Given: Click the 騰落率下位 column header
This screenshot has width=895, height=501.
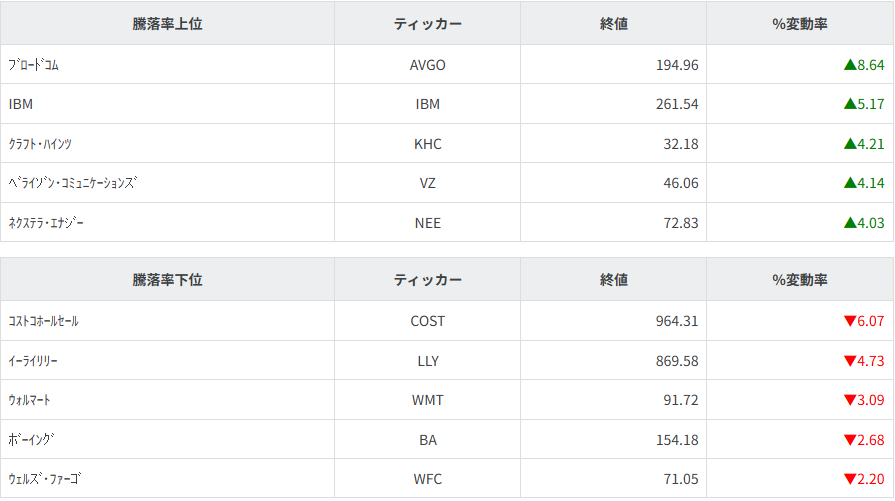Looking at the screenshot, I should point(167,280).
